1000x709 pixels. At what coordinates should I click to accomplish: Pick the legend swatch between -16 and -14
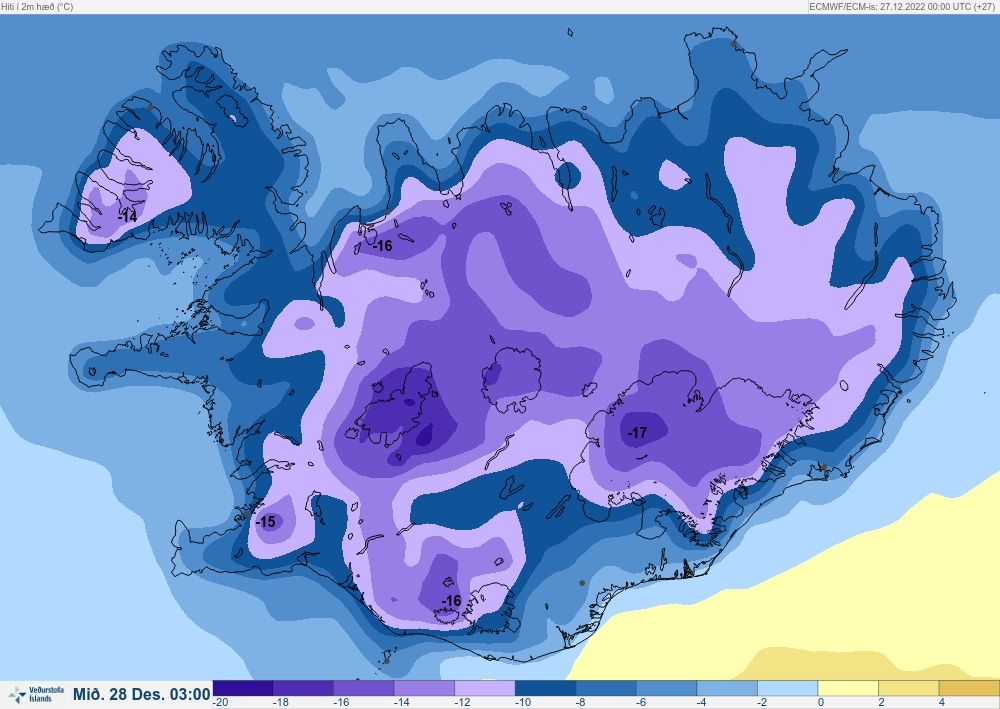[364, 689]
